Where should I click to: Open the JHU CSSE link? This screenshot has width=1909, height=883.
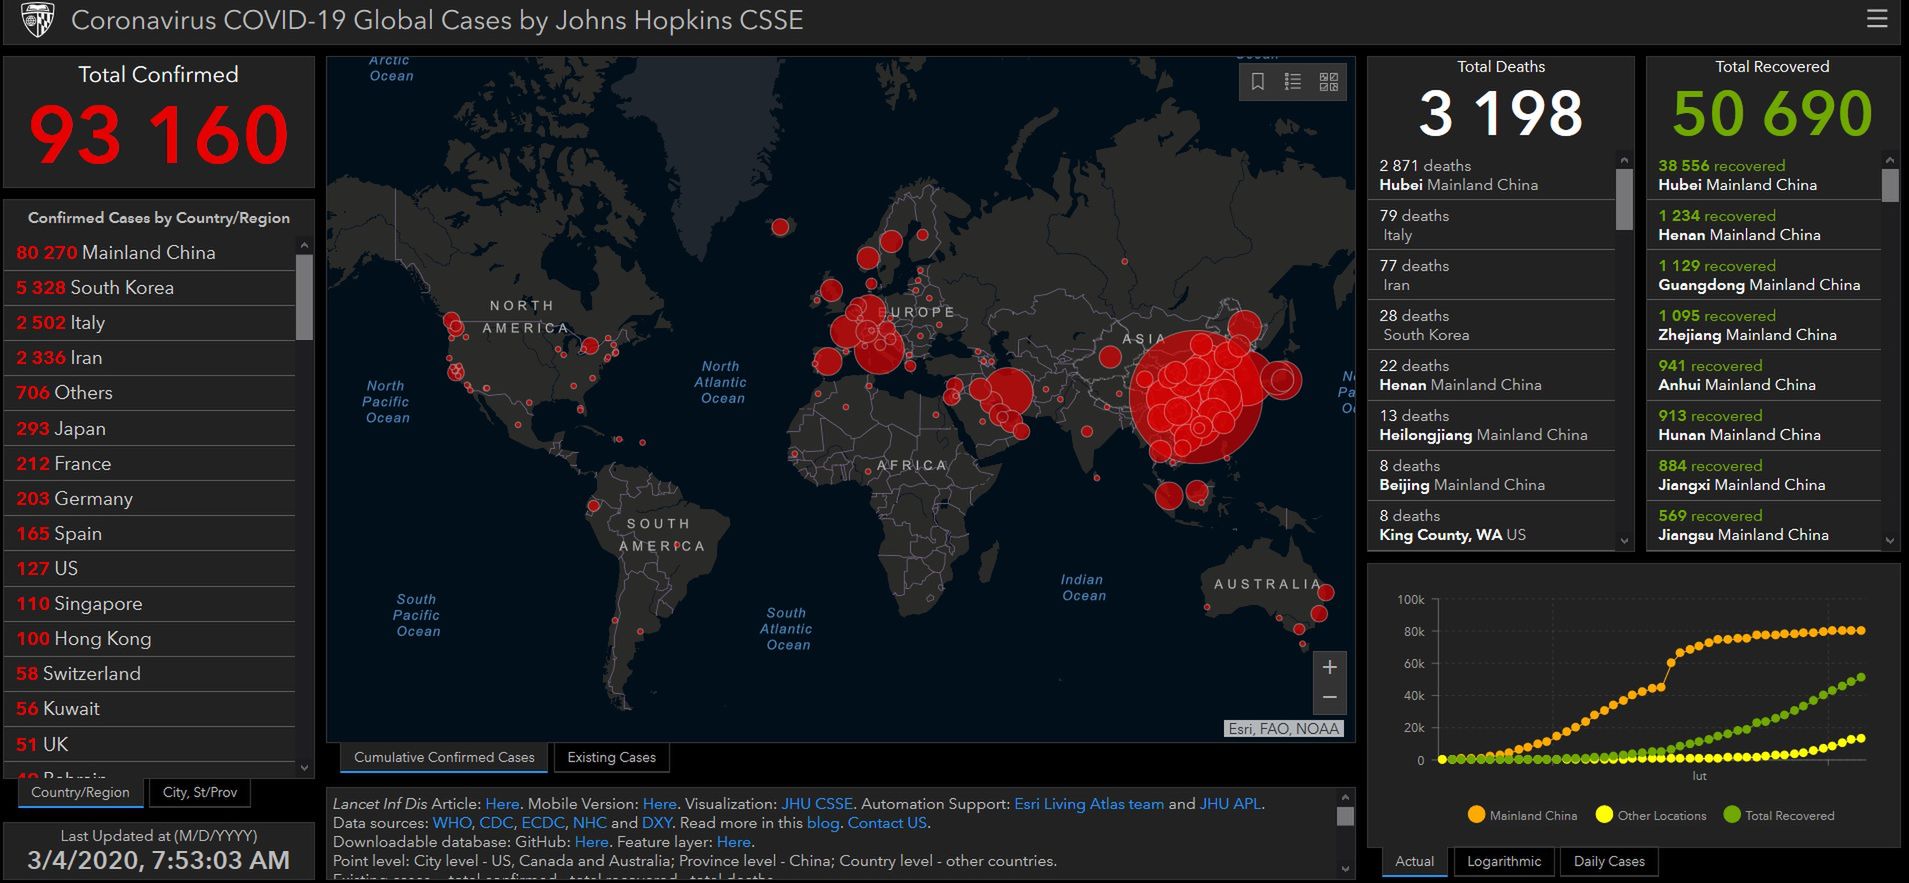click(x=817, y=803)
